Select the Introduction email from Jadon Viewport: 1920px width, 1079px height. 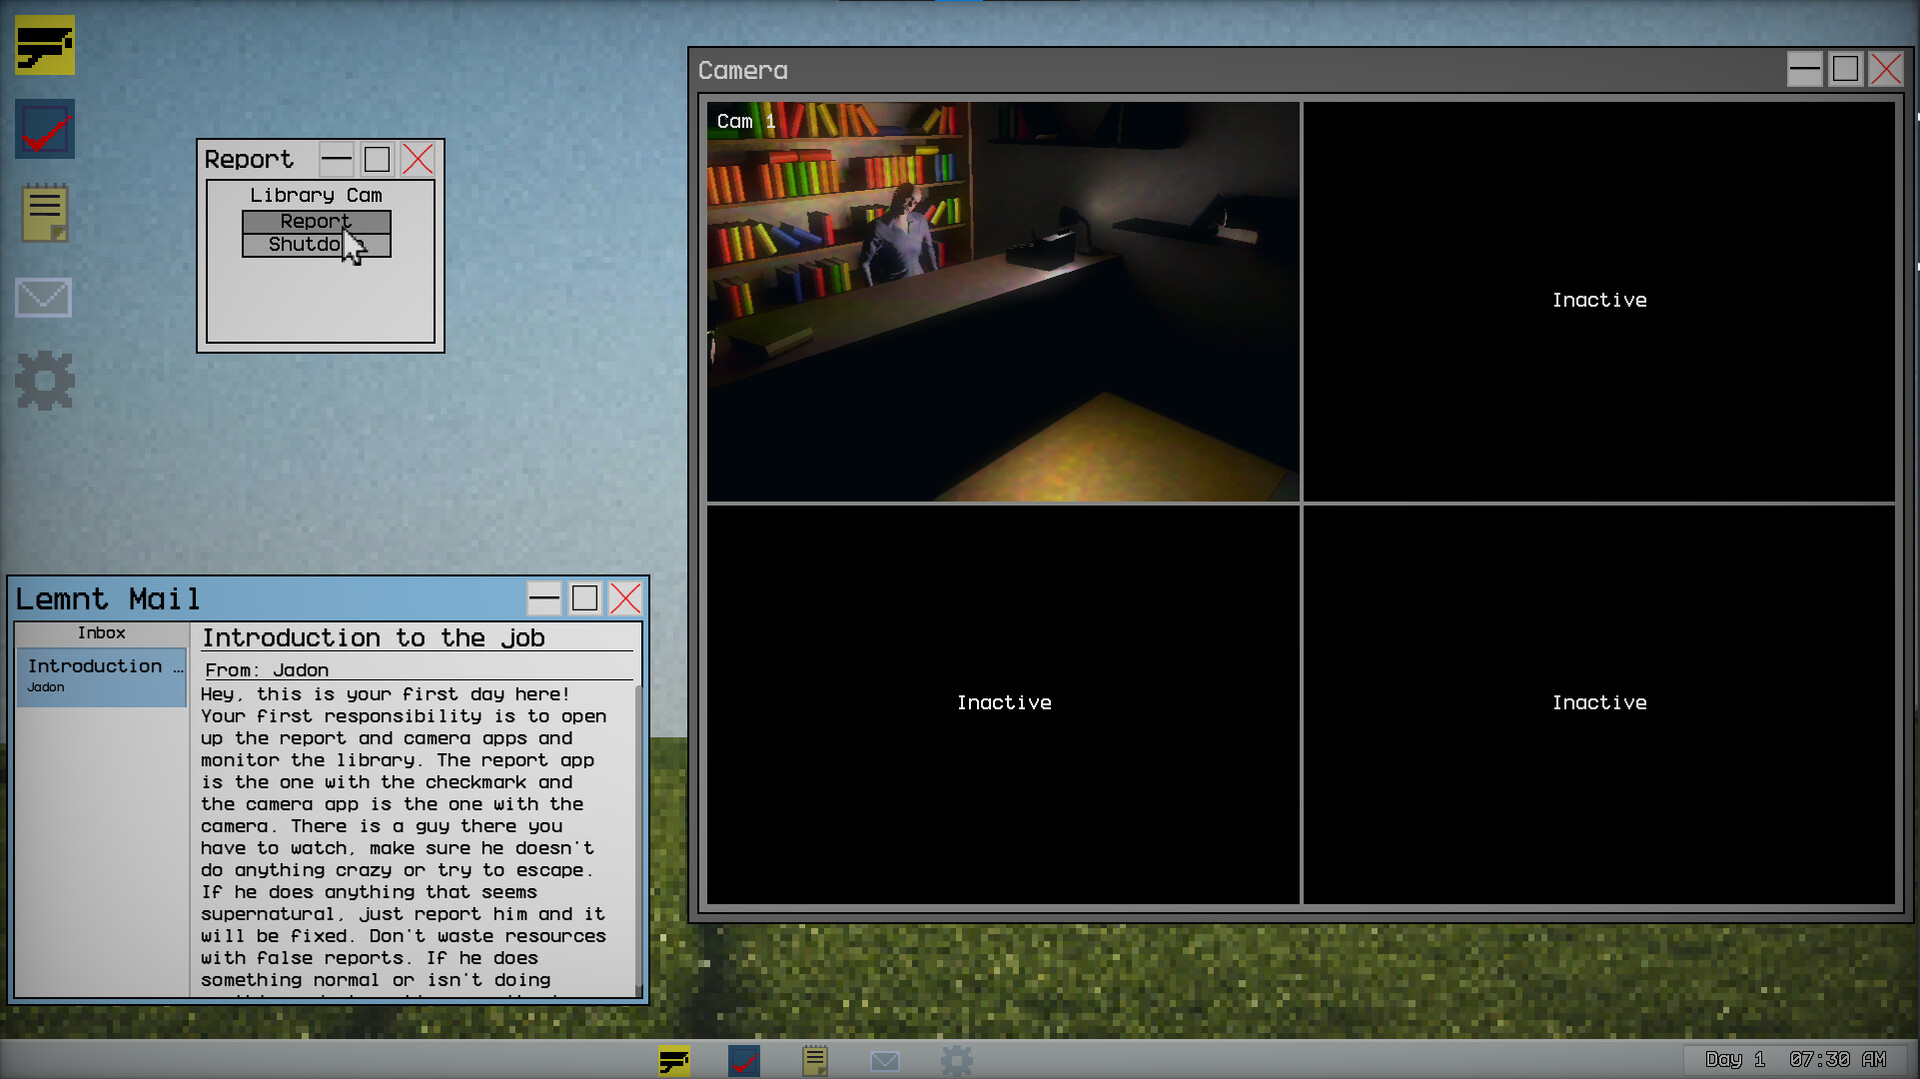[x=102, y=675]
